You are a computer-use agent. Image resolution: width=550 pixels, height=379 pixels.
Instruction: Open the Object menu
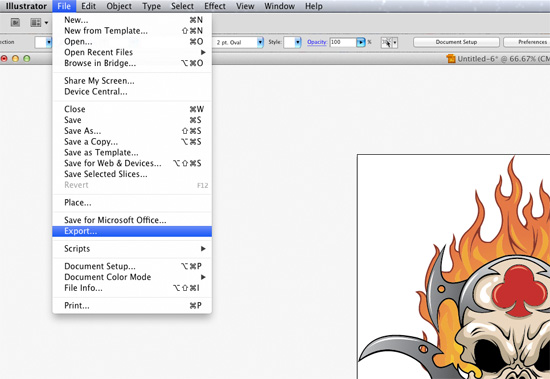(x=119, y=6)
